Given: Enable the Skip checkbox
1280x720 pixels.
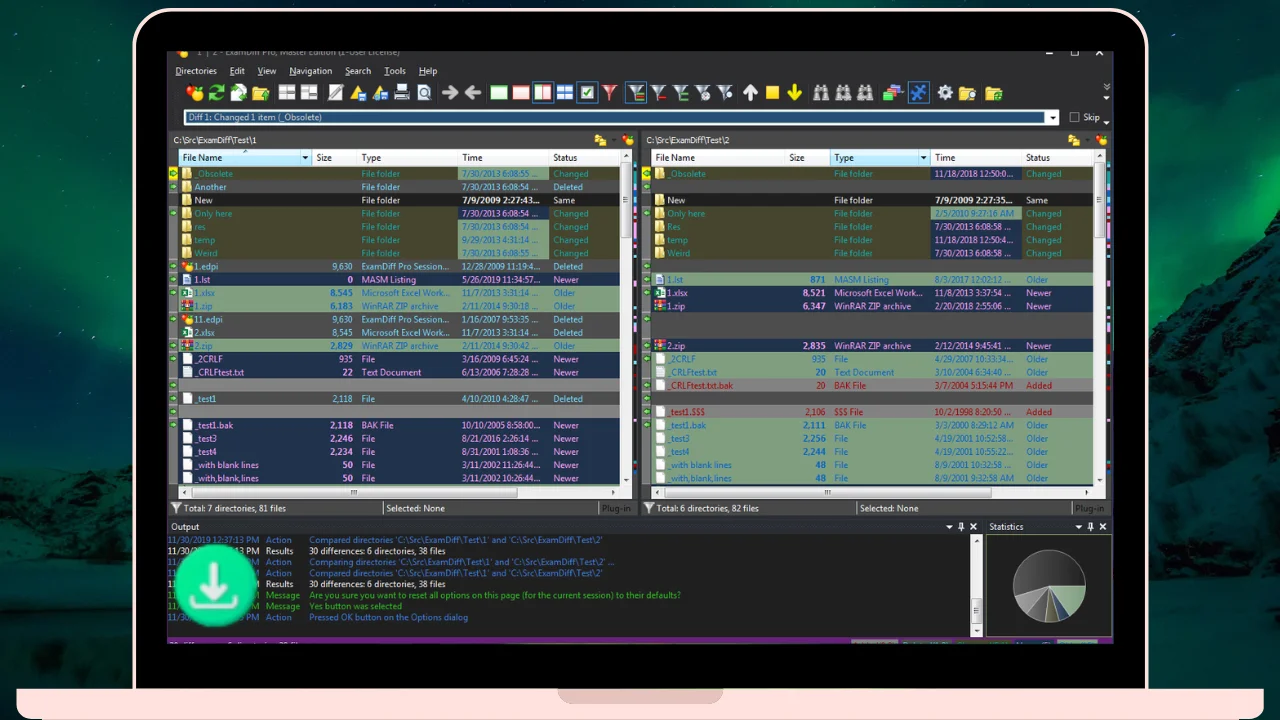Looking at the screenshot, I should click(1075, 117).
